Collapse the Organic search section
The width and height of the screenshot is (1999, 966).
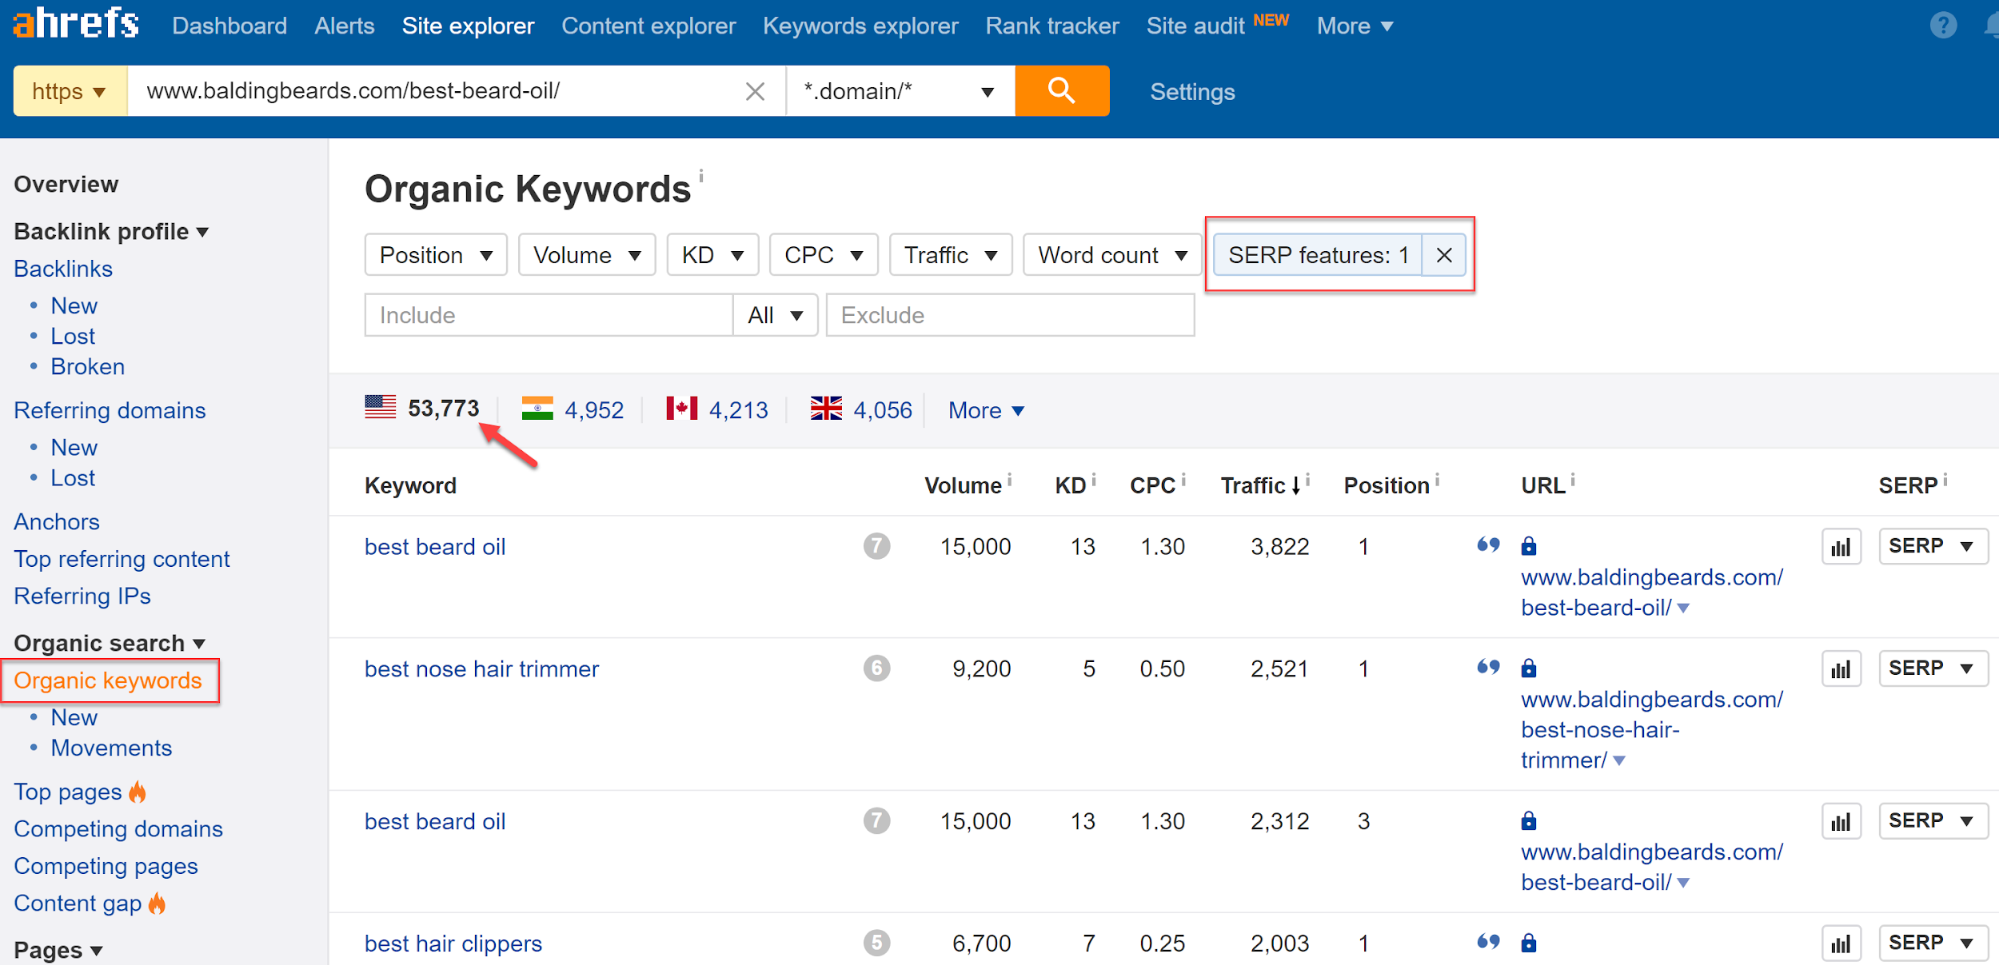109,643
